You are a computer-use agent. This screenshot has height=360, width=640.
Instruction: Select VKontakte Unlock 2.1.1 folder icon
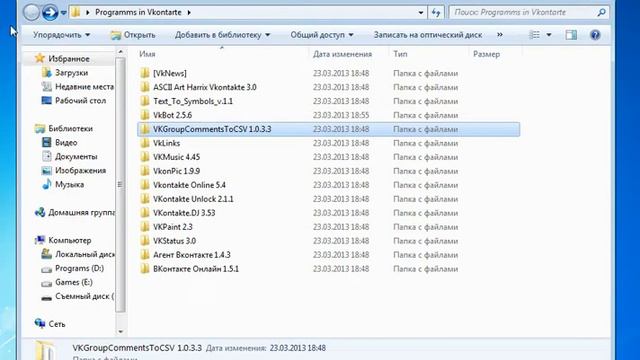[x=144, y=199]
